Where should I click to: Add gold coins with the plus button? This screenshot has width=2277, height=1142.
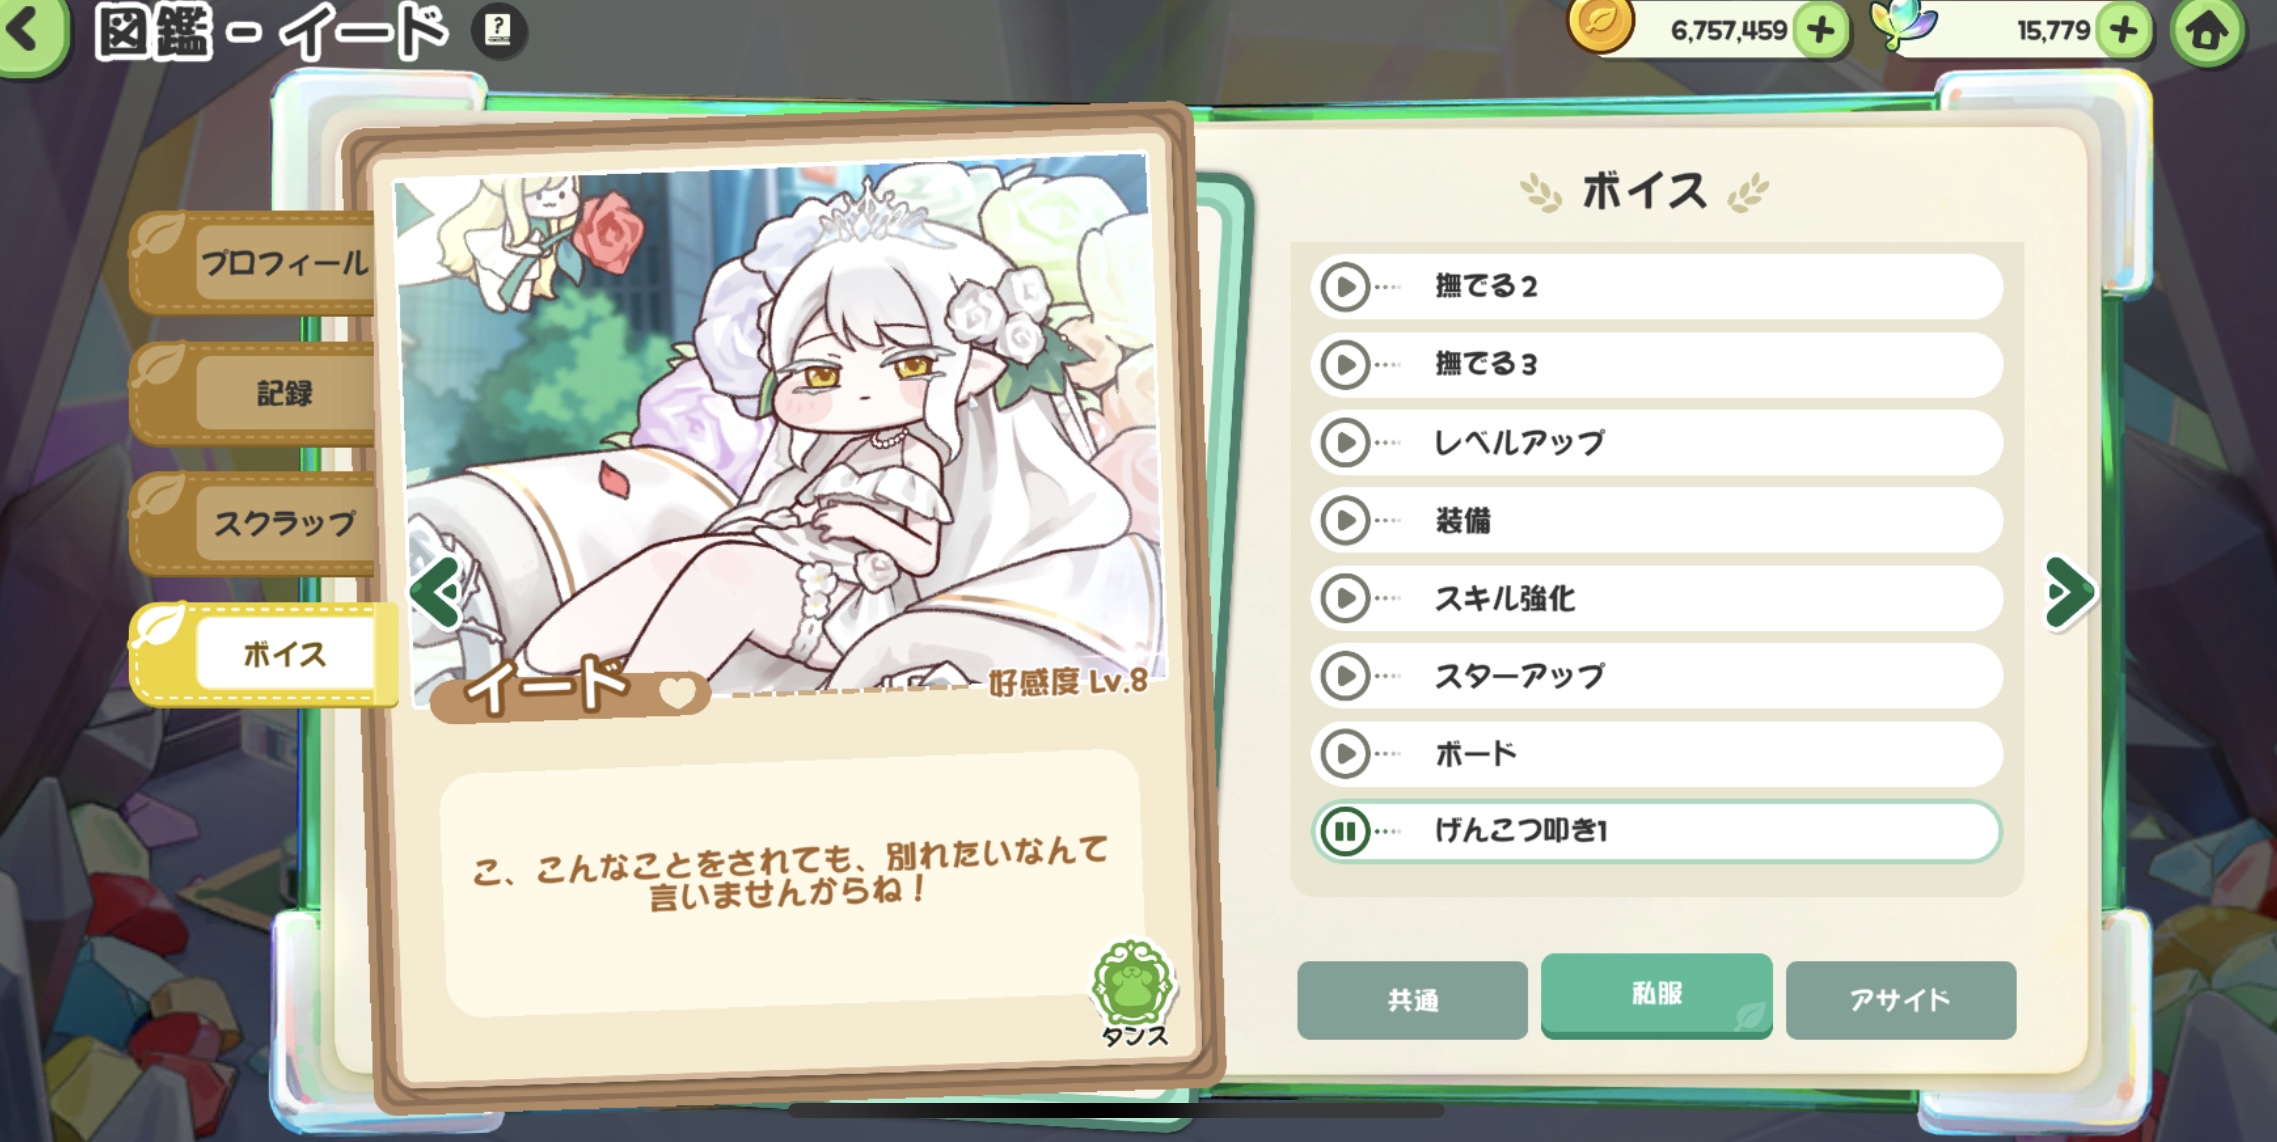click(1820, 31)
